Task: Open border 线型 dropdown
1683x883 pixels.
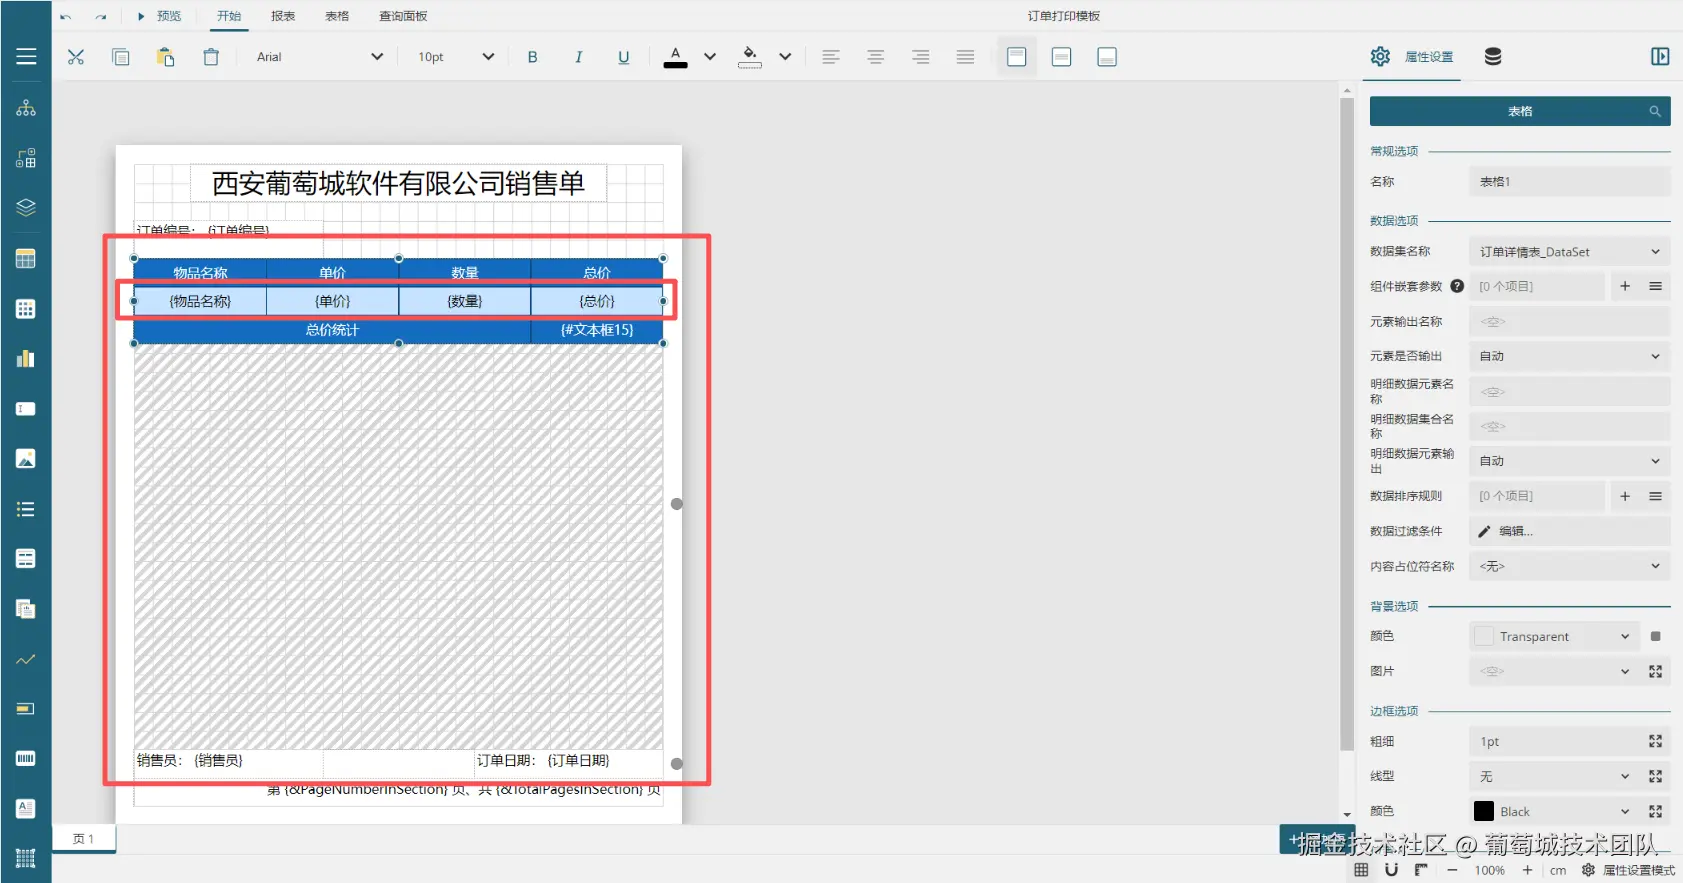Action: click(x=1555, y=776)
